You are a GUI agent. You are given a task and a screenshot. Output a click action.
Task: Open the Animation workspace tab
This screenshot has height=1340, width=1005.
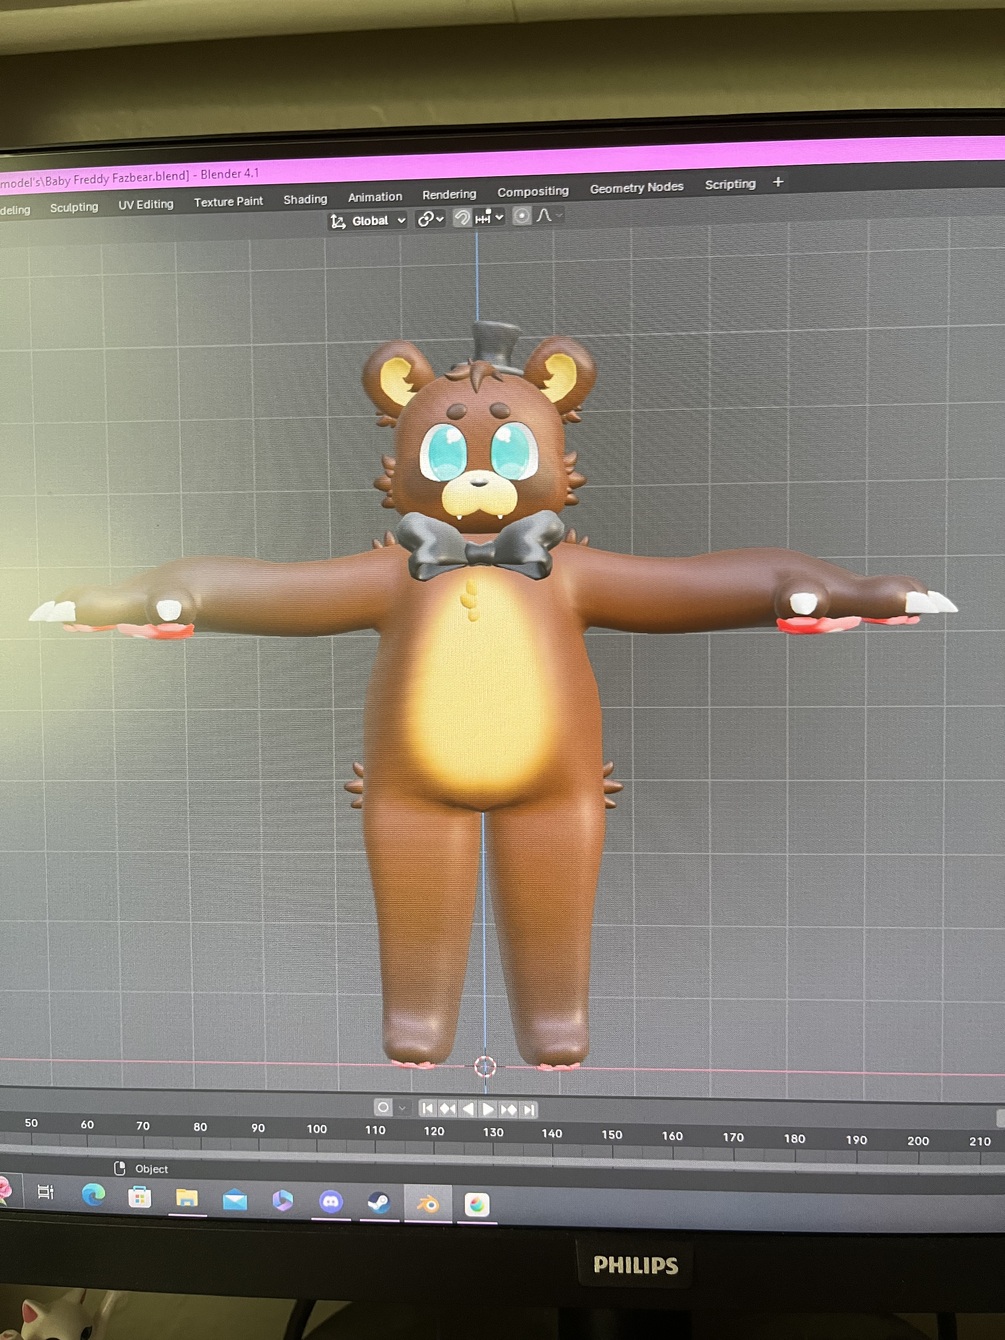coord(375,197)
